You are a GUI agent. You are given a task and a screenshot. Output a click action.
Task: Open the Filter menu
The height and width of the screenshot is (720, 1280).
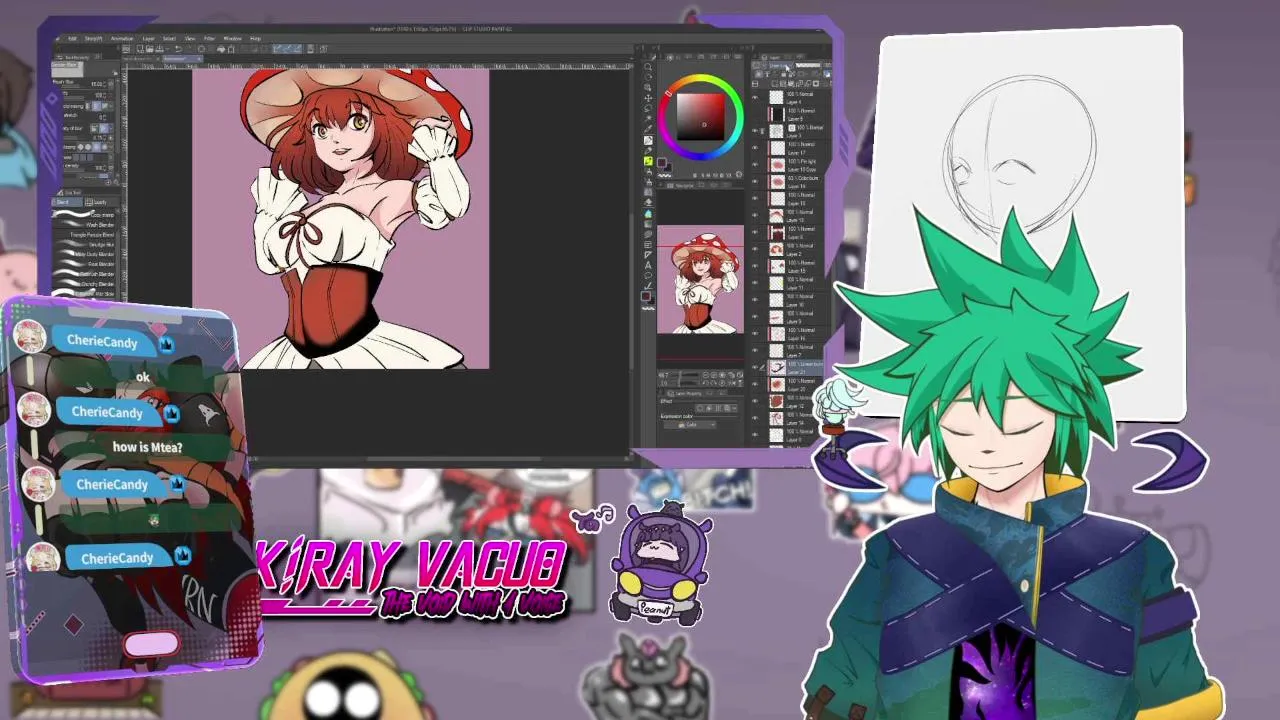(209, 39)
